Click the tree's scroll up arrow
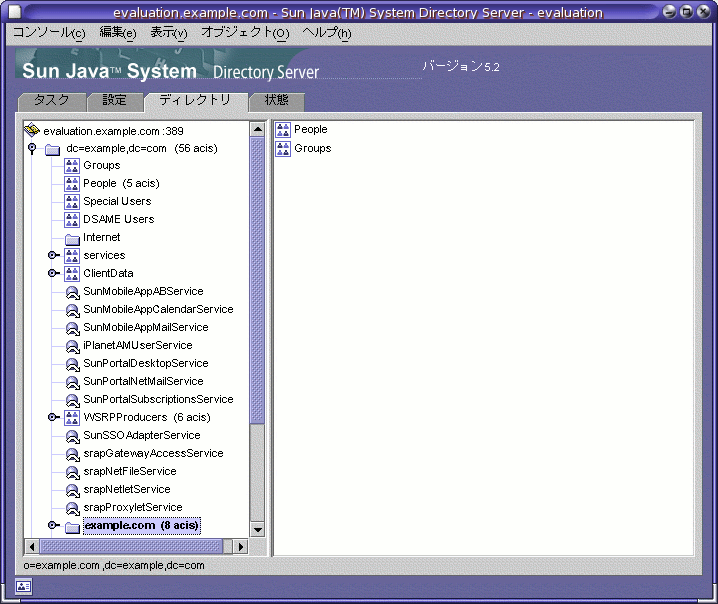Image resolution: width=718 pixels, height=604 pixels. coord(257,129)
